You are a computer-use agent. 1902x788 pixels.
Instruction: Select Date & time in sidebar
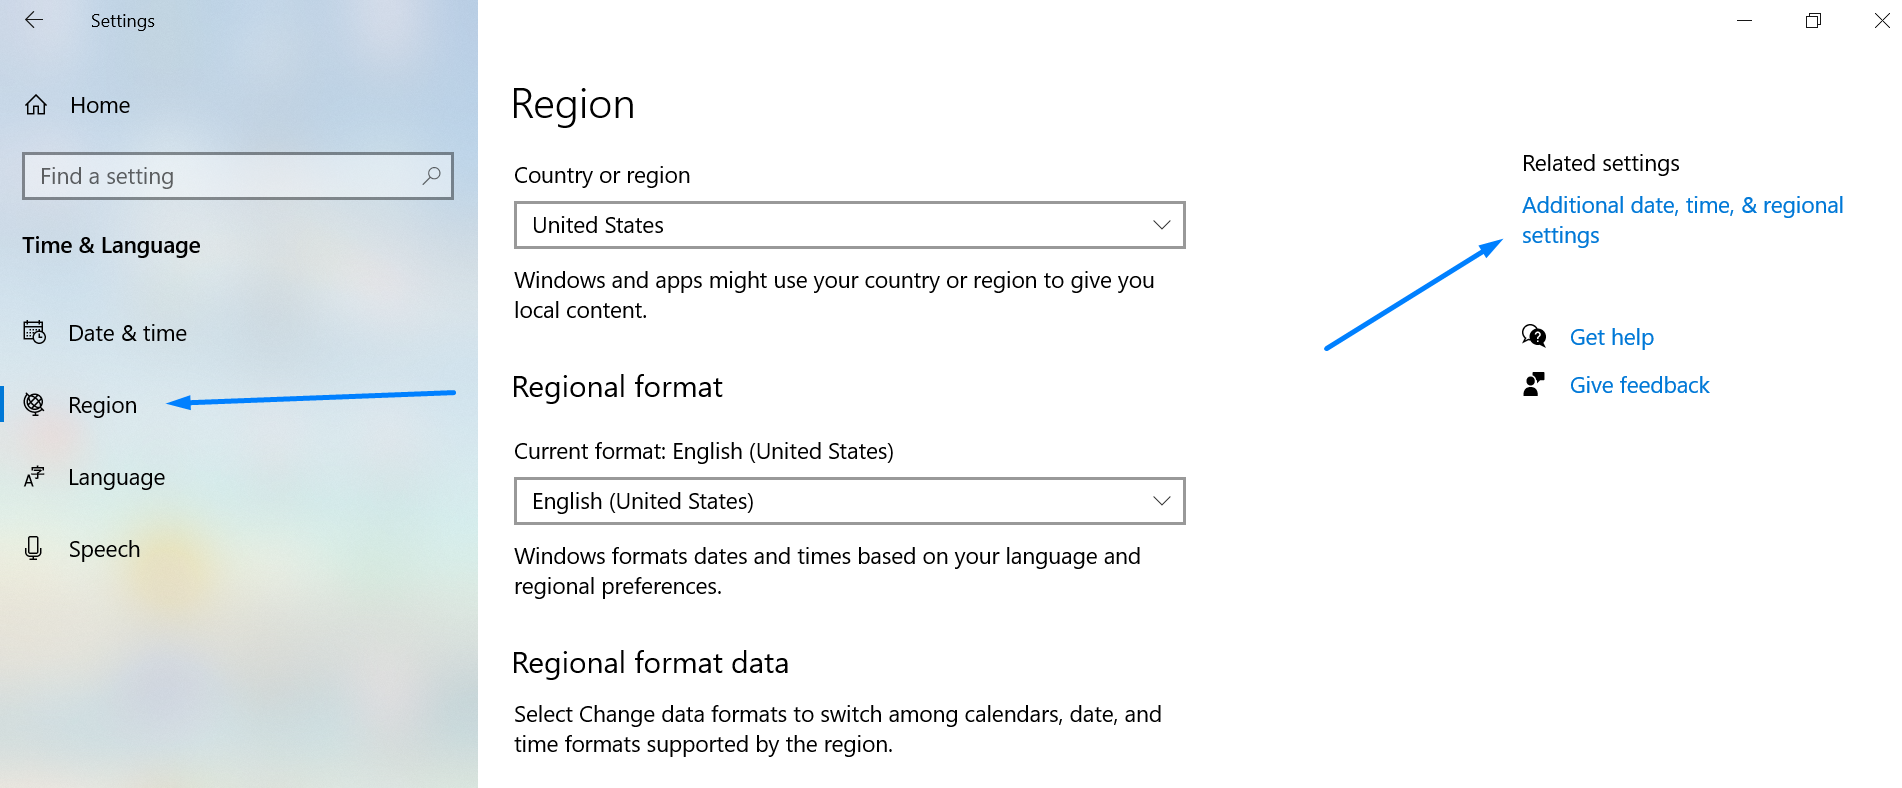pyautogui.click(x=127, y=333)
